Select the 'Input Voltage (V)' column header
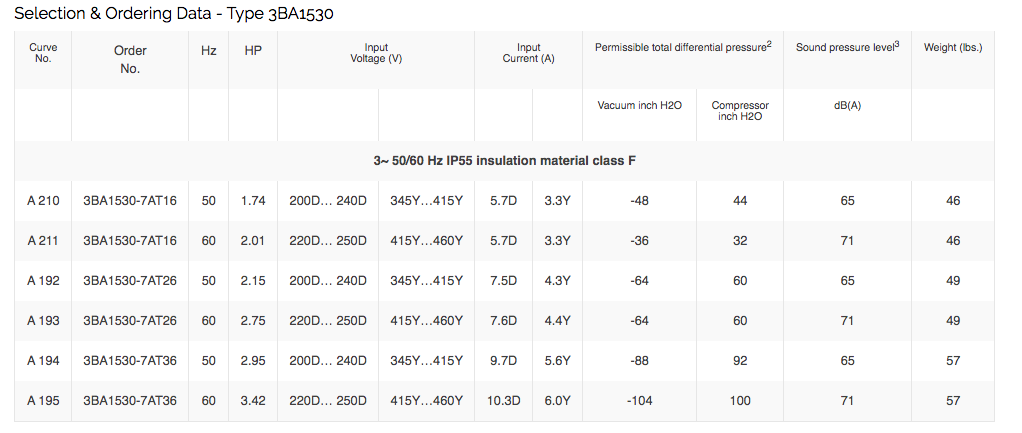This screenshot has width=1022, height=433. click(x=376, y=53)
